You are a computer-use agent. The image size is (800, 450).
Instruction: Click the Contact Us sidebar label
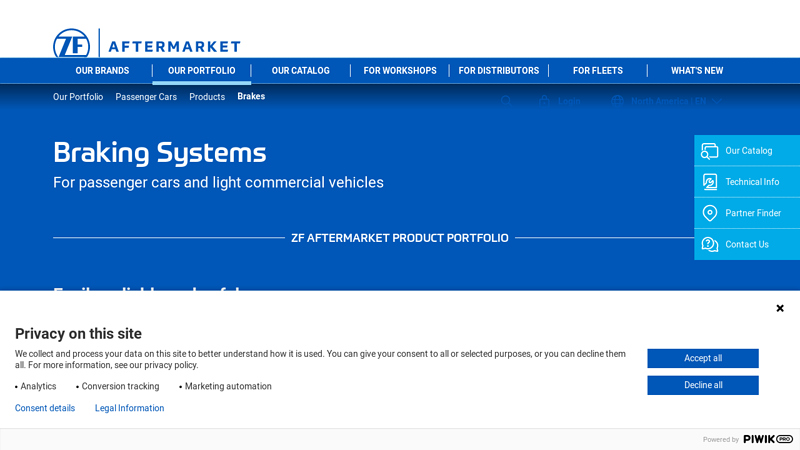(747, 244)
